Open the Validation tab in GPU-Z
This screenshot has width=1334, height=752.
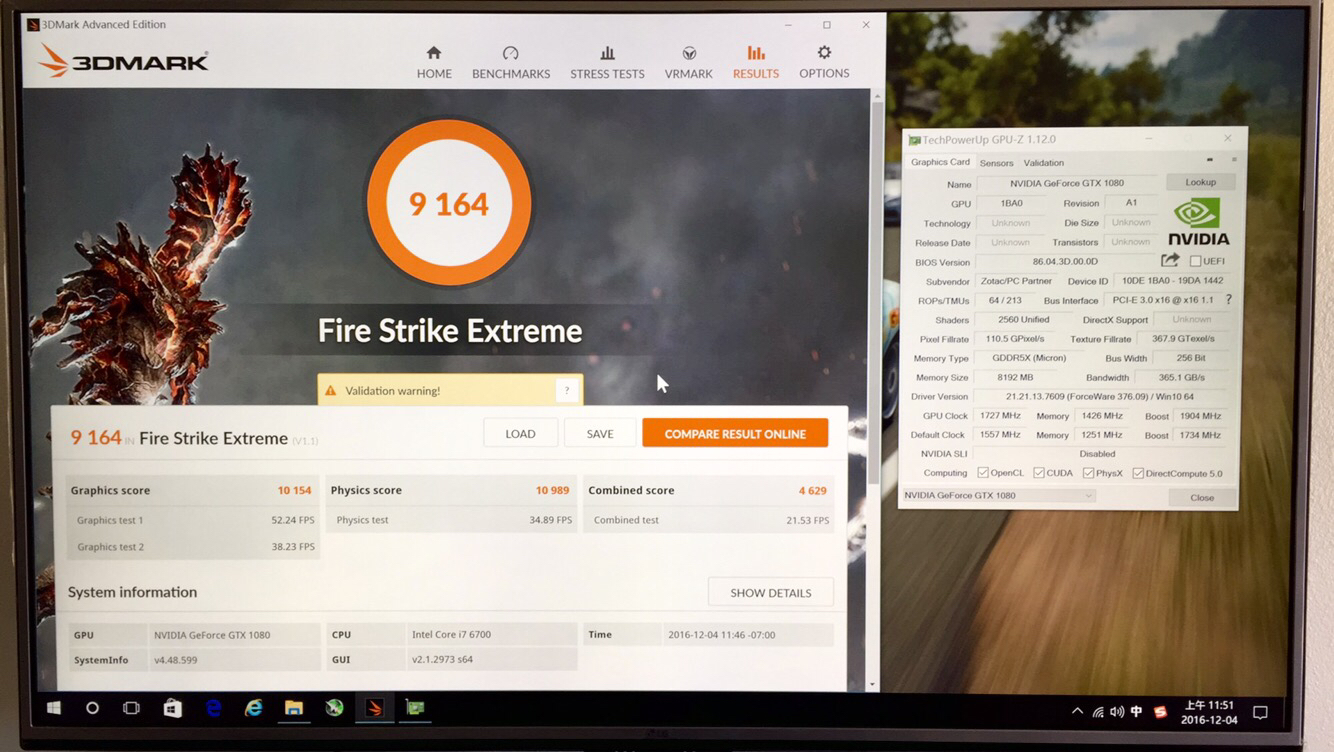click(1043, 163)
